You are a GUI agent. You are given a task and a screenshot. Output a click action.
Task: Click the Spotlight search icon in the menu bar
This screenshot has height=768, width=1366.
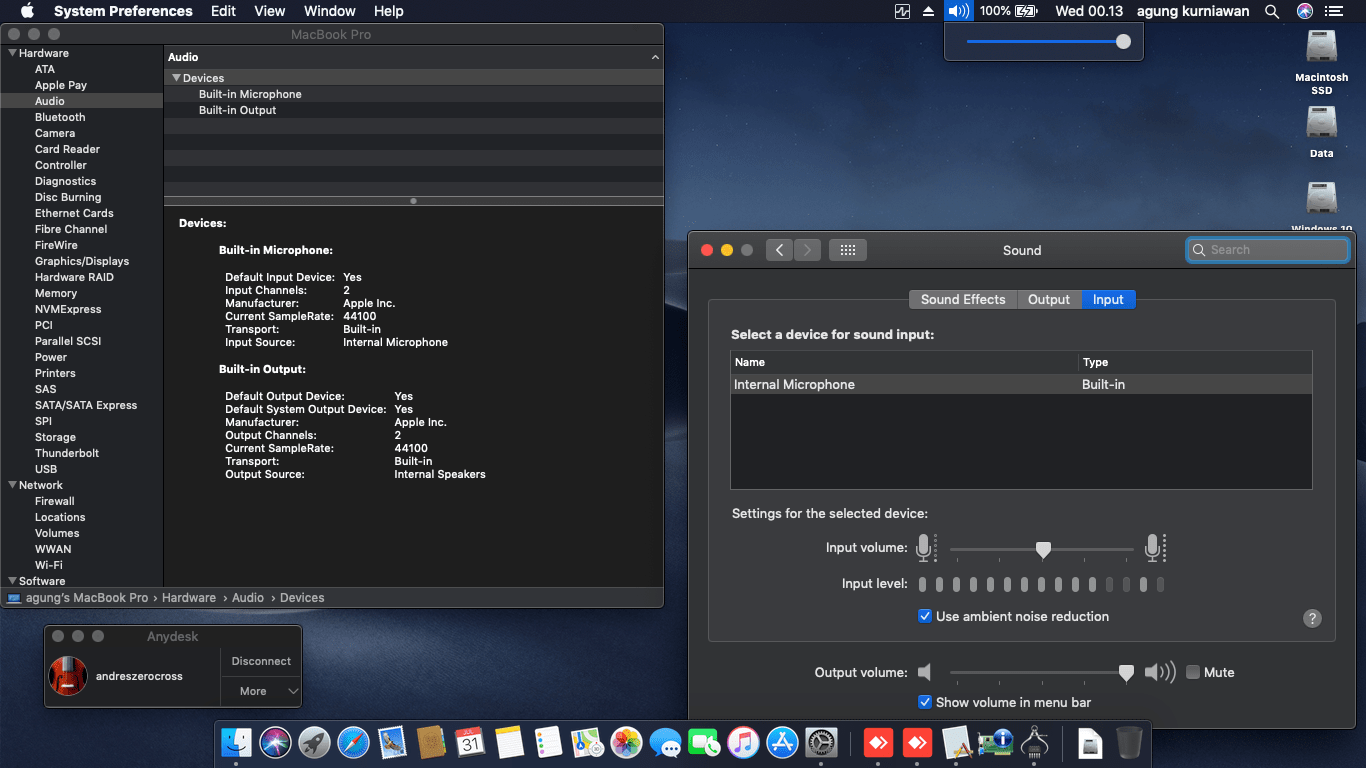1272,11
